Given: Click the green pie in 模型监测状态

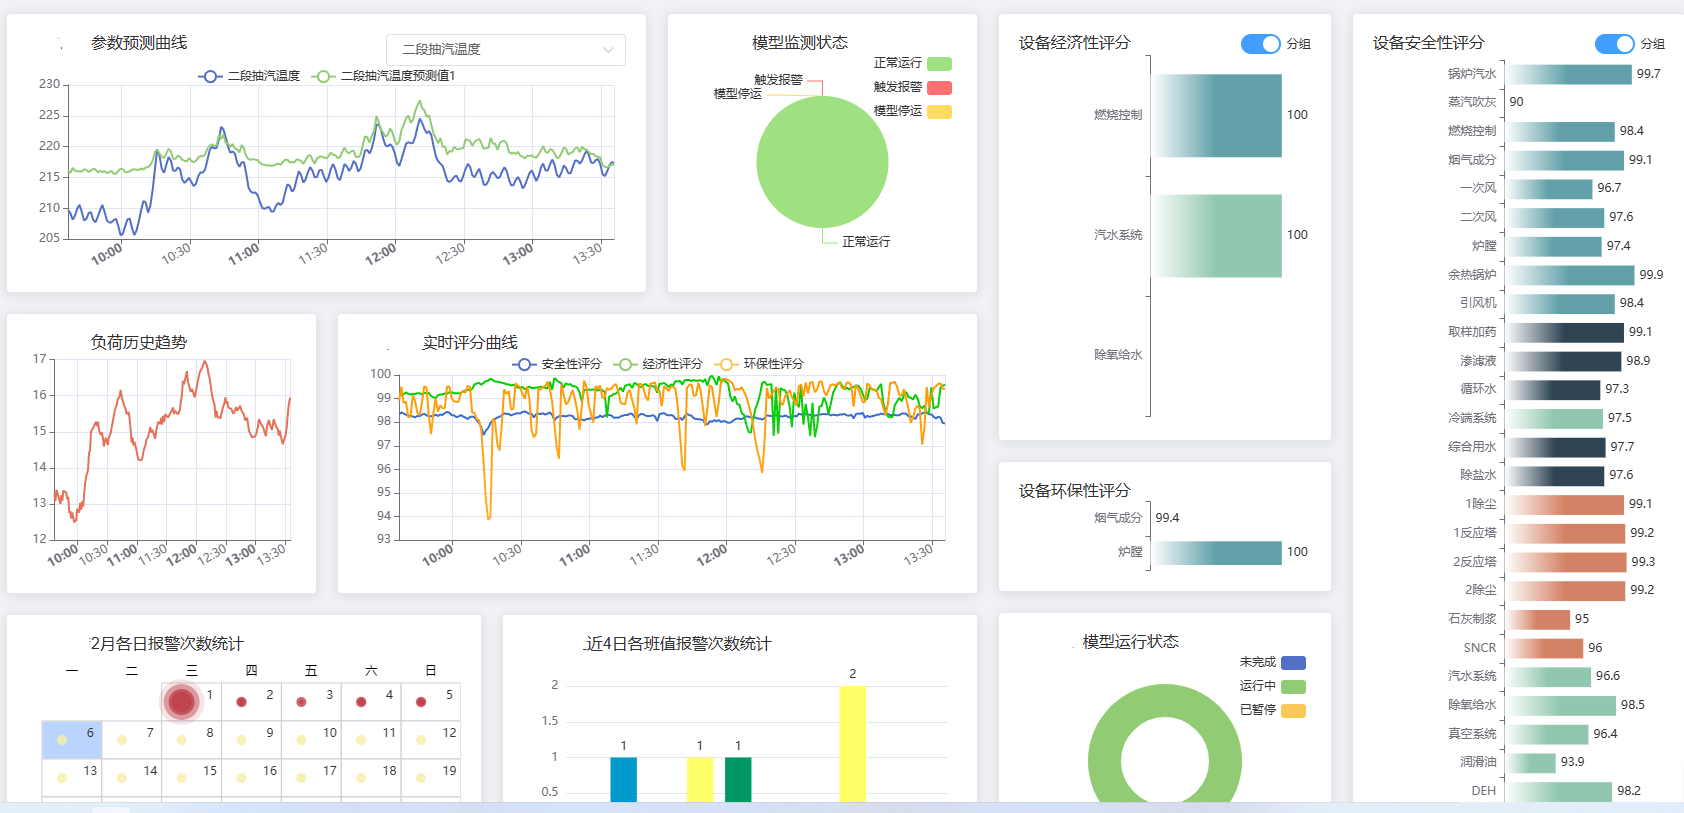Looking at the screenshot, I should [x=822, y=162].
